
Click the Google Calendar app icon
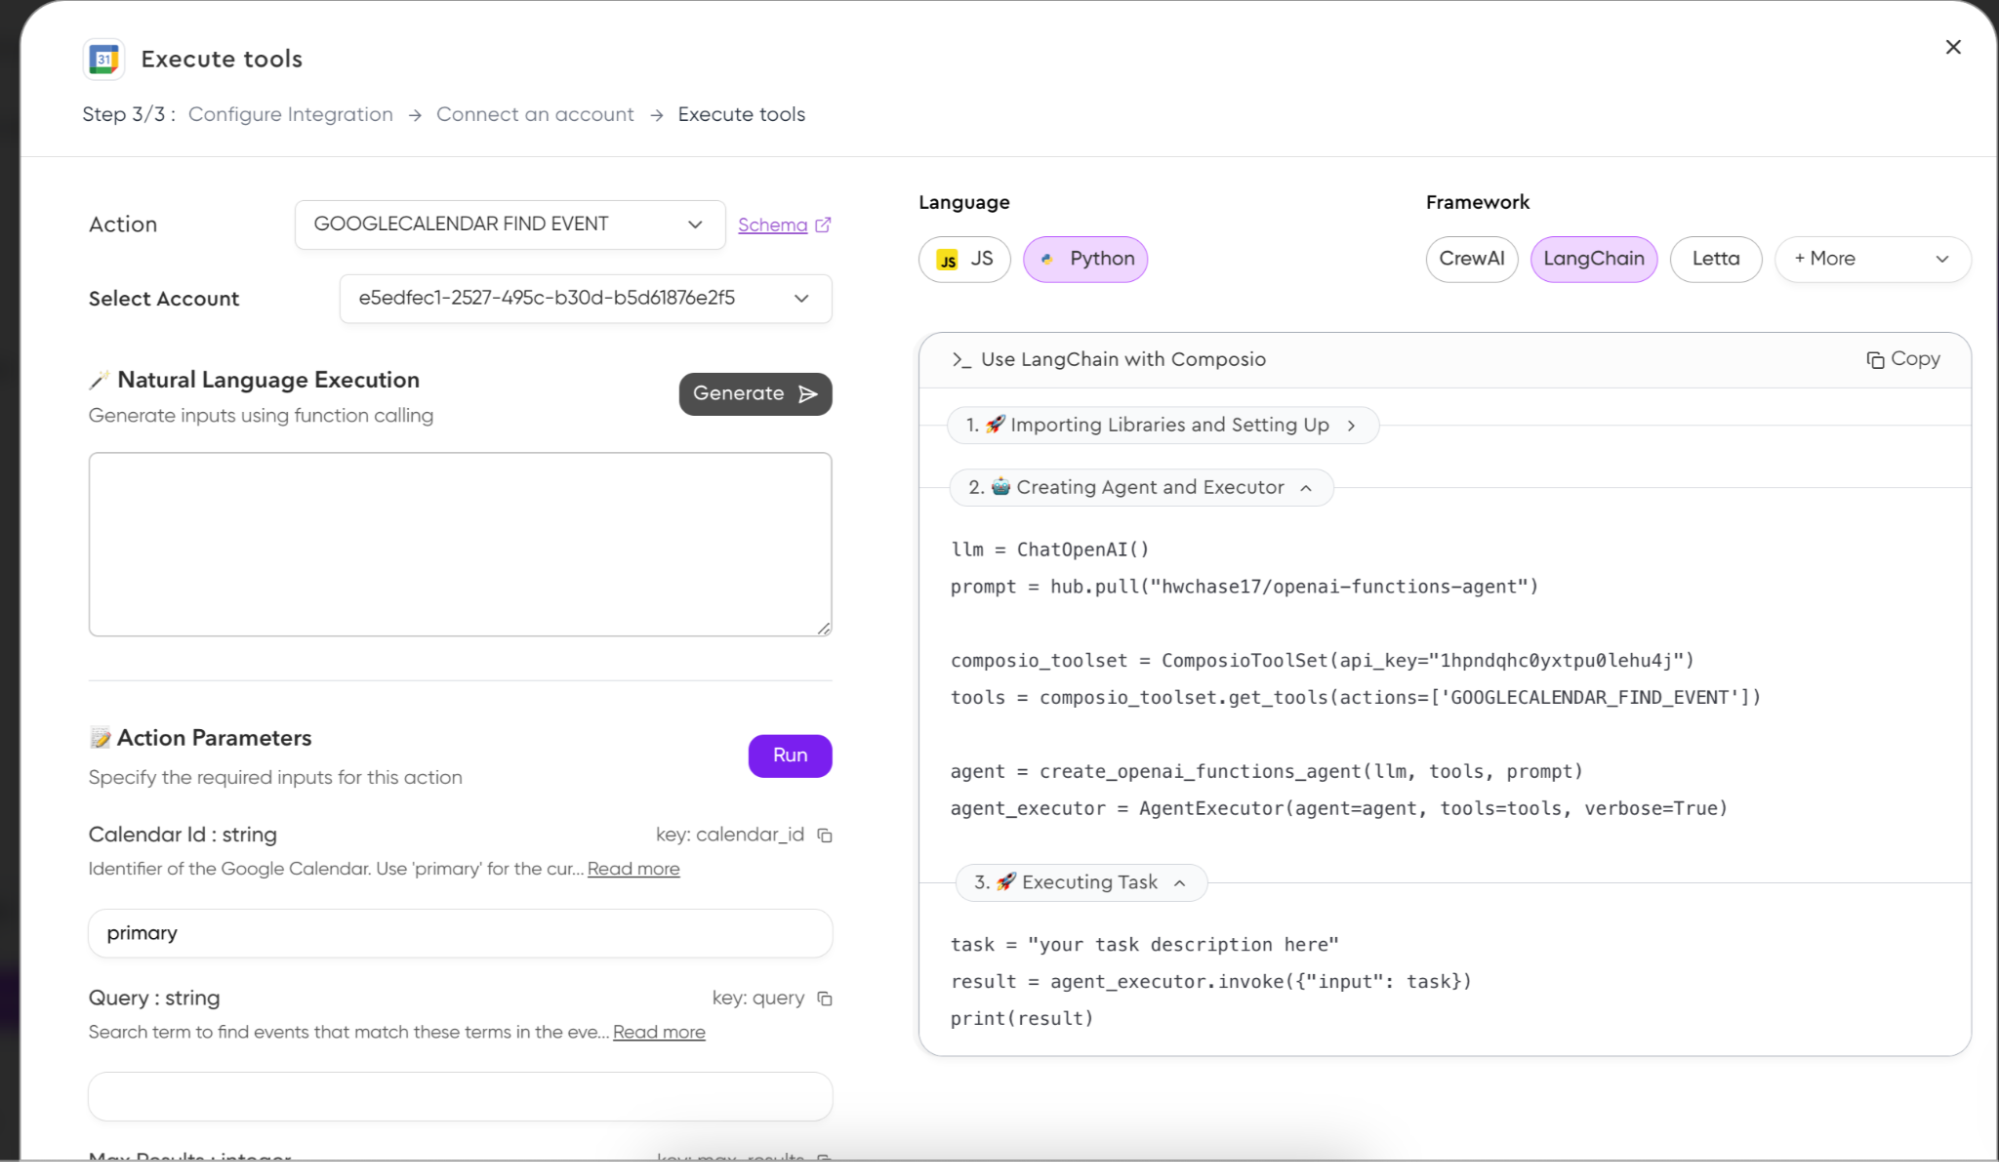coord(104,59)
